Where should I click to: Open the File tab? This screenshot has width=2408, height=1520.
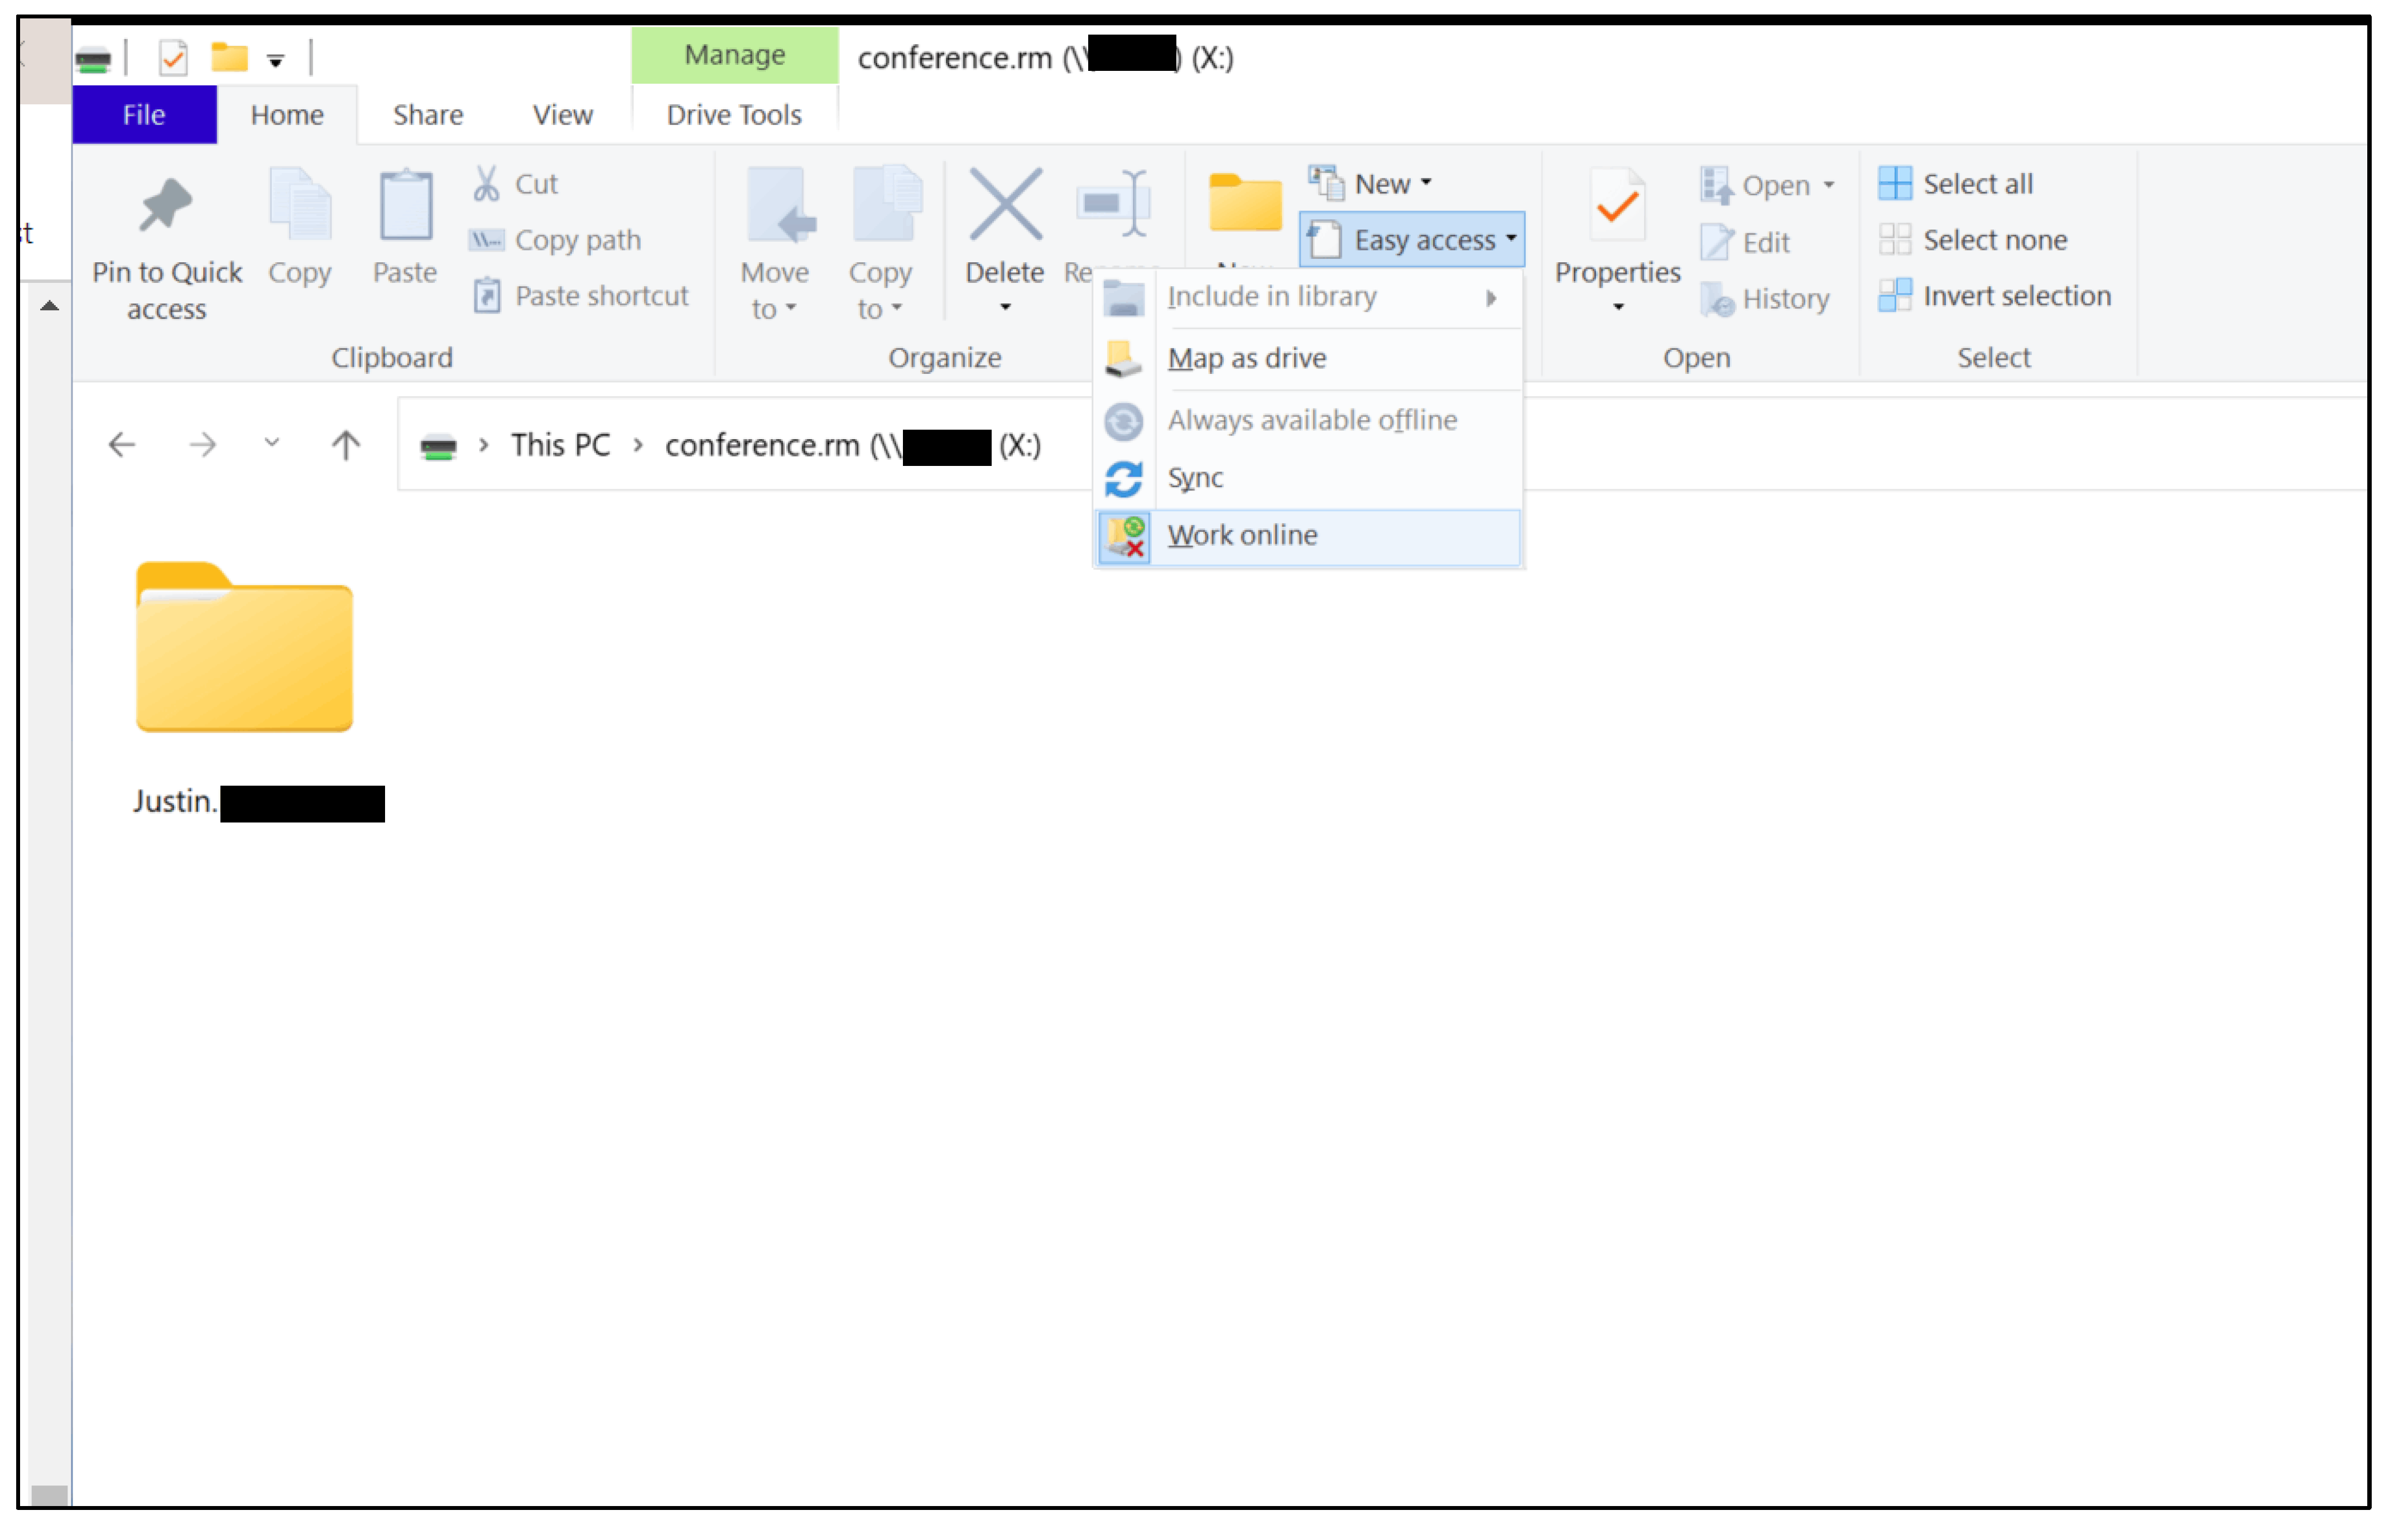(x=144, y=115)
